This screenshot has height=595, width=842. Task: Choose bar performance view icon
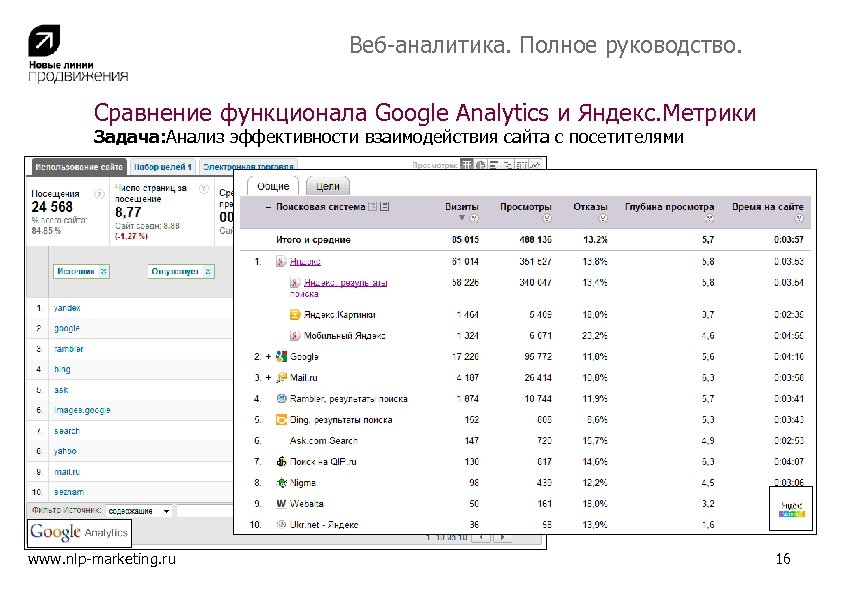tap(494, 165)
